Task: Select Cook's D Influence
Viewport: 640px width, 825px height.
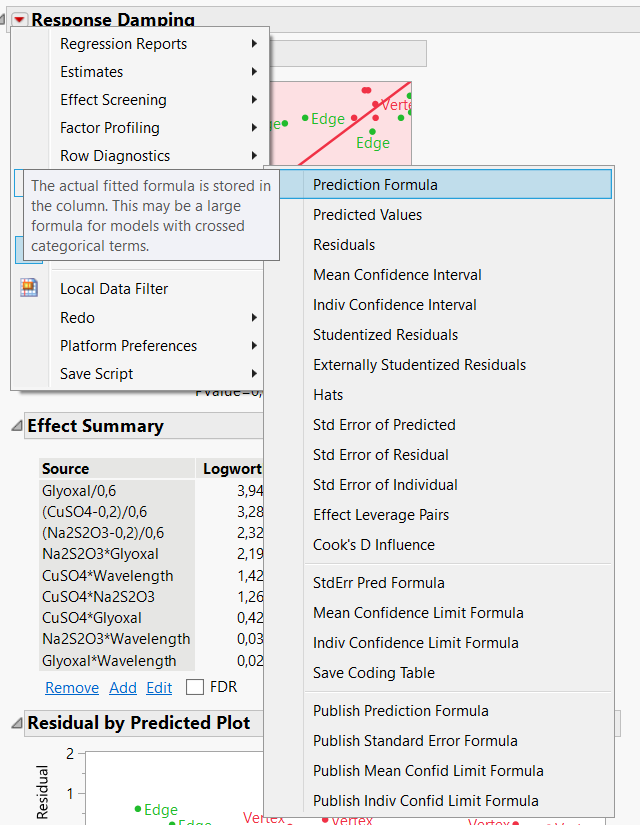Action: click(373, 545)
